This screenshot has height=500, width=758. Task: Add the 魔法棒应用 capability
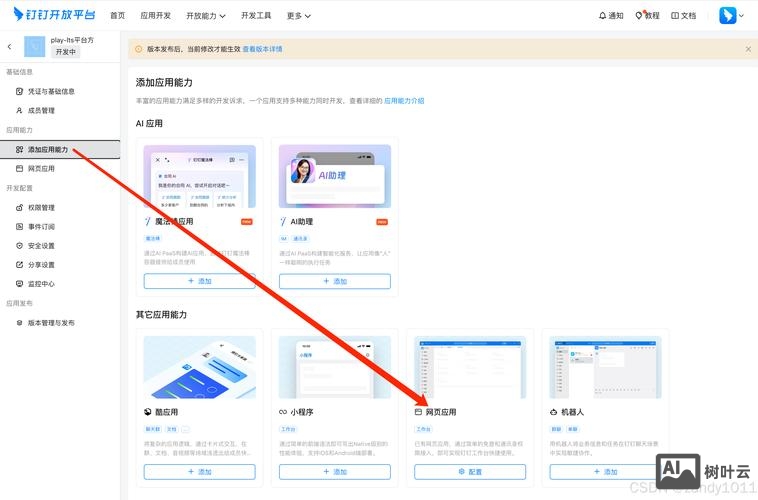click(x=200, y=281)
